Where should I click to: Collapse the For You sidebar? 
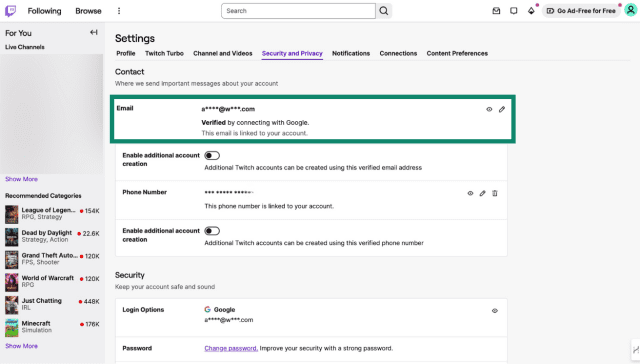pyautogui.click(x=94, y=32)
